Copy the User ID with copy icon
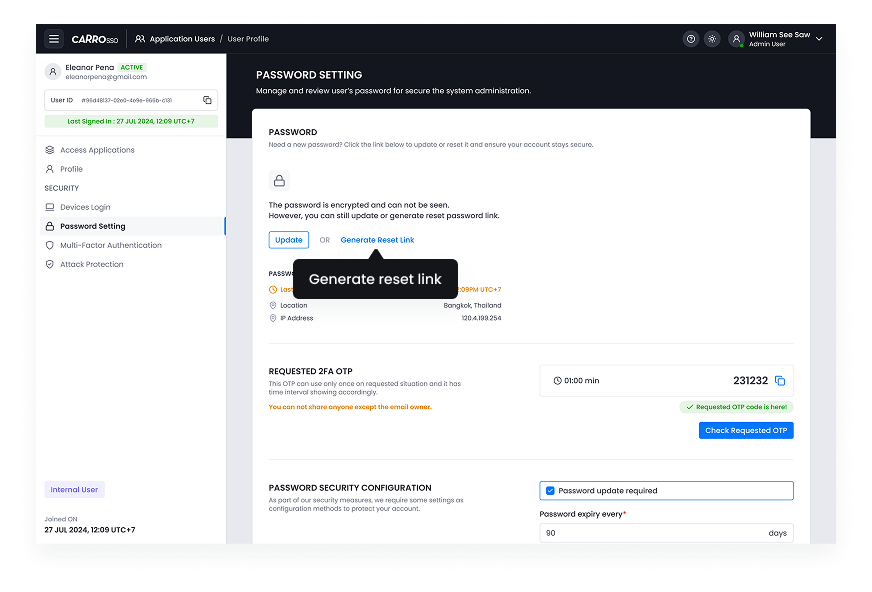Image resolution: width=872 pixels, height=592 pixels. coord(208,100)
